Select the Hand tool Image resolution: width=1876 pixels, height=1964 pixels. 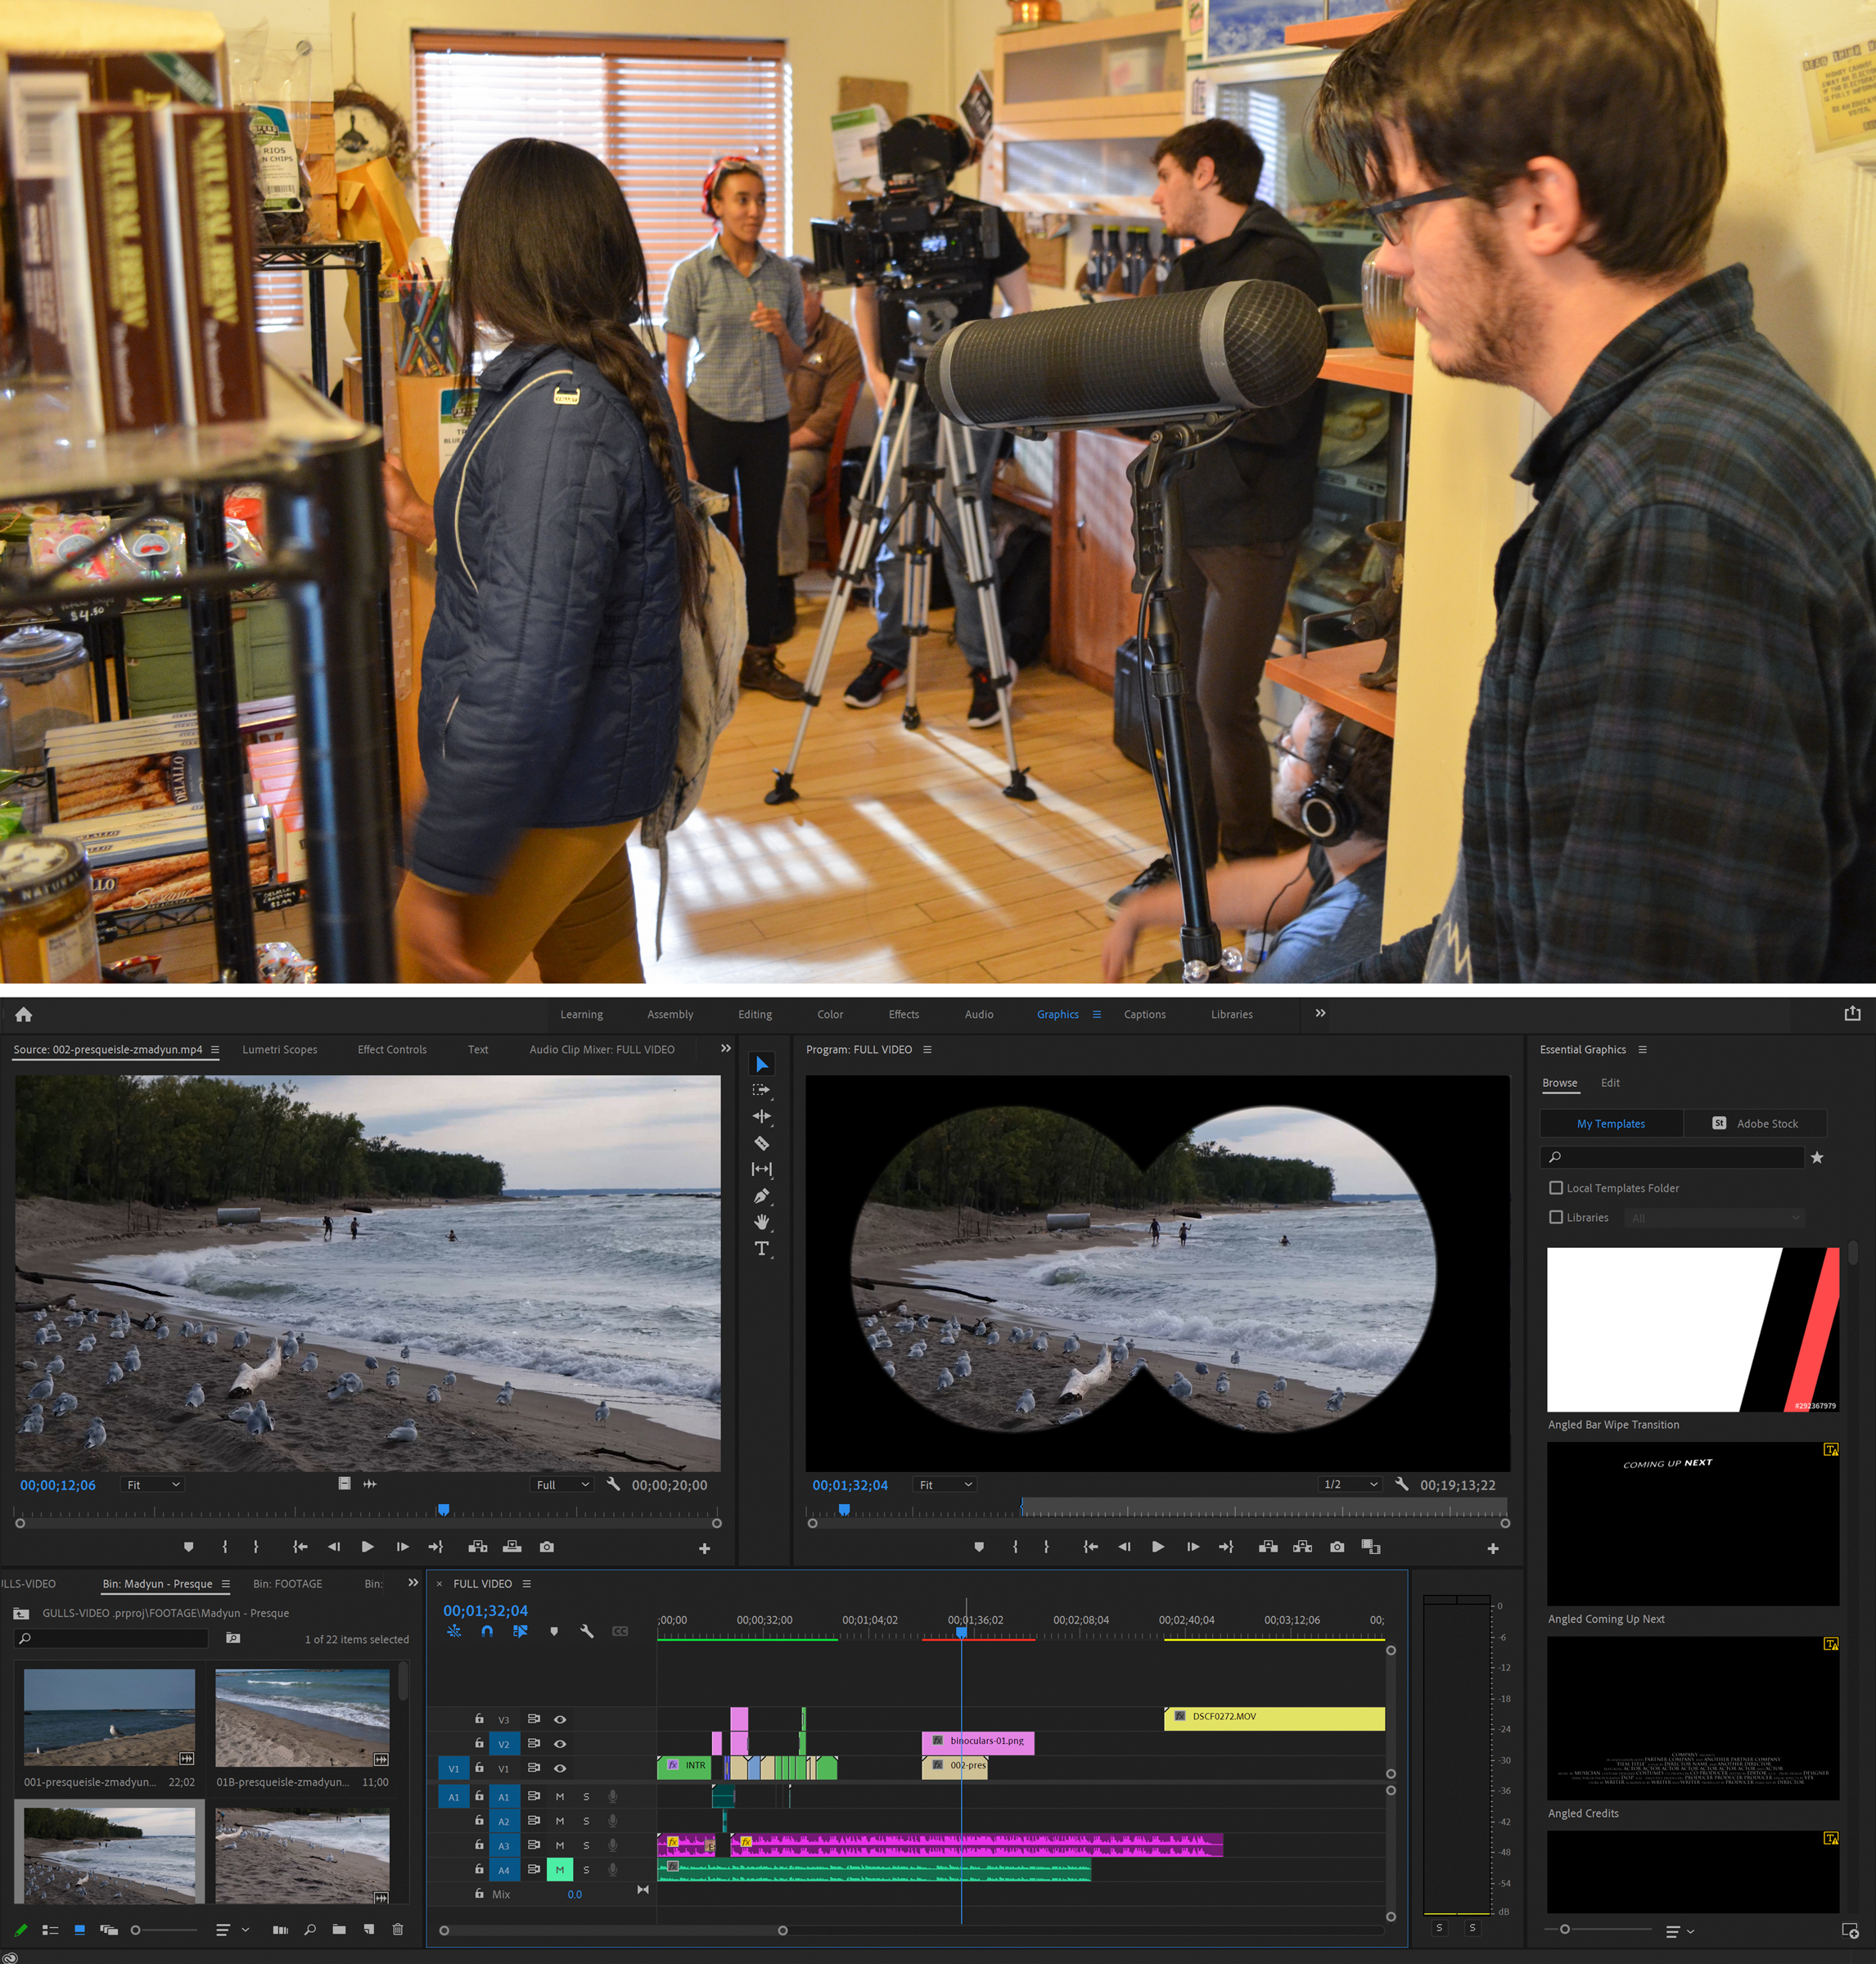click(762, 1222)
